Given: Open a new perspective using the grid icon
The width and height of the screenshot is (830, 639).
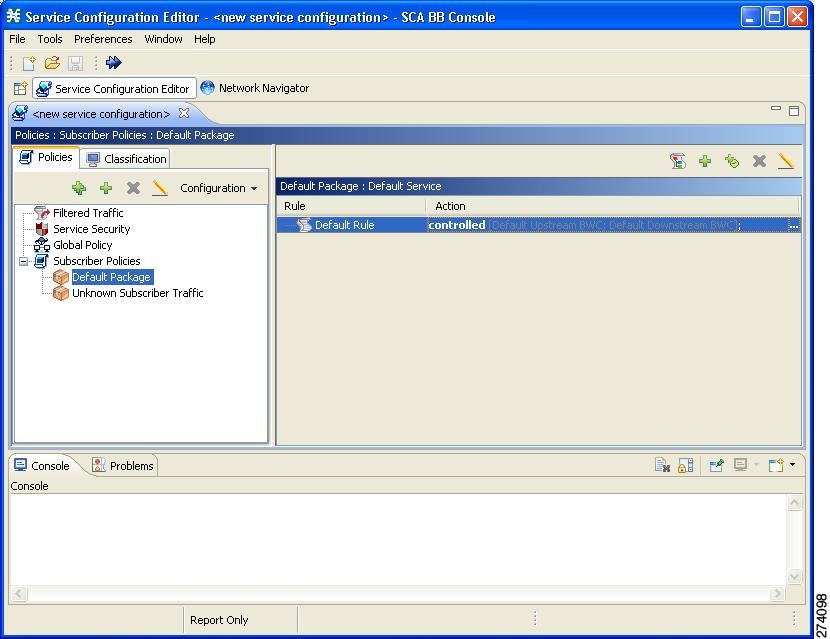Looking at the screenshot, I should click(20, 88).
